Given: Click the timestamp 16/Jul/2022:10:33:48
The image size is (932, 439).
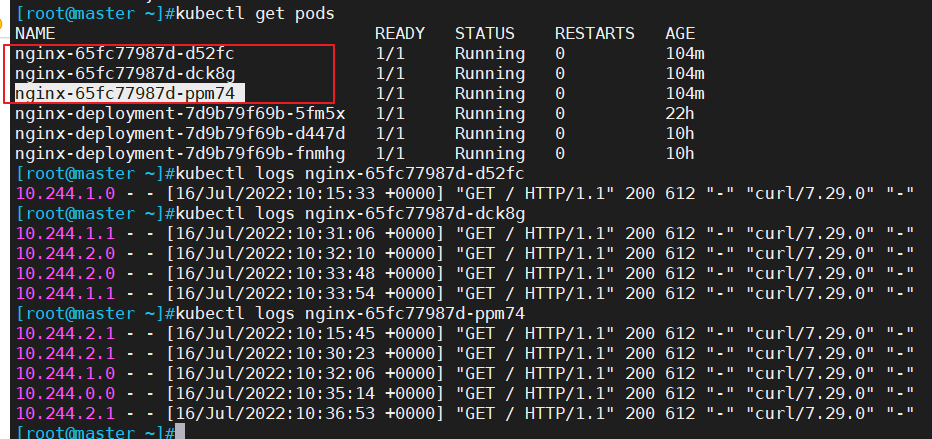Looking at the screenshot, I should click(276, 273).
